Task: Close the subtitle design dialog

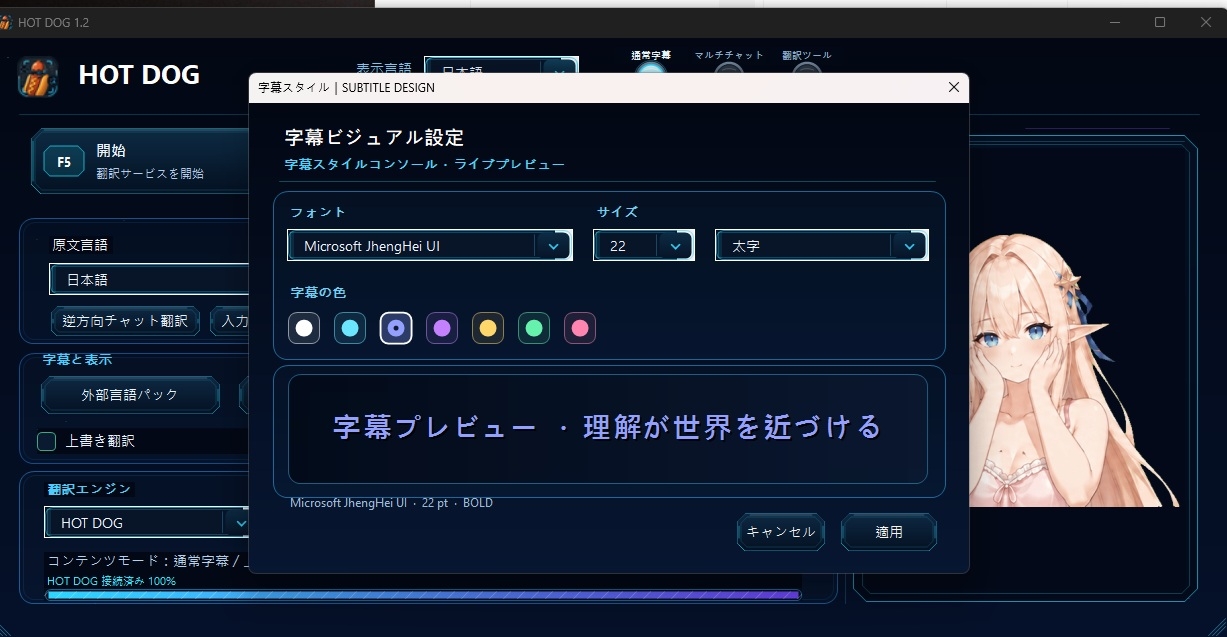Action: (x=953, y=88)
